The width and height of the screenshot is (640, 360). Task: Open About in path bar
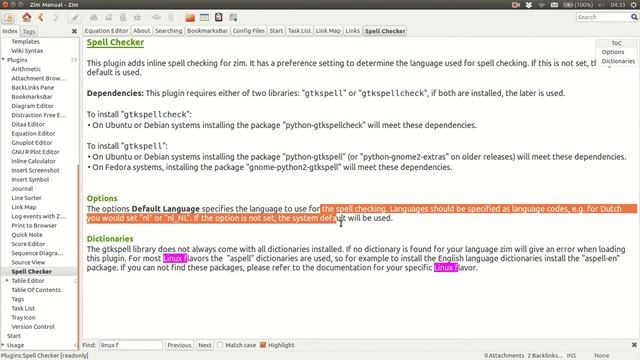142,31
